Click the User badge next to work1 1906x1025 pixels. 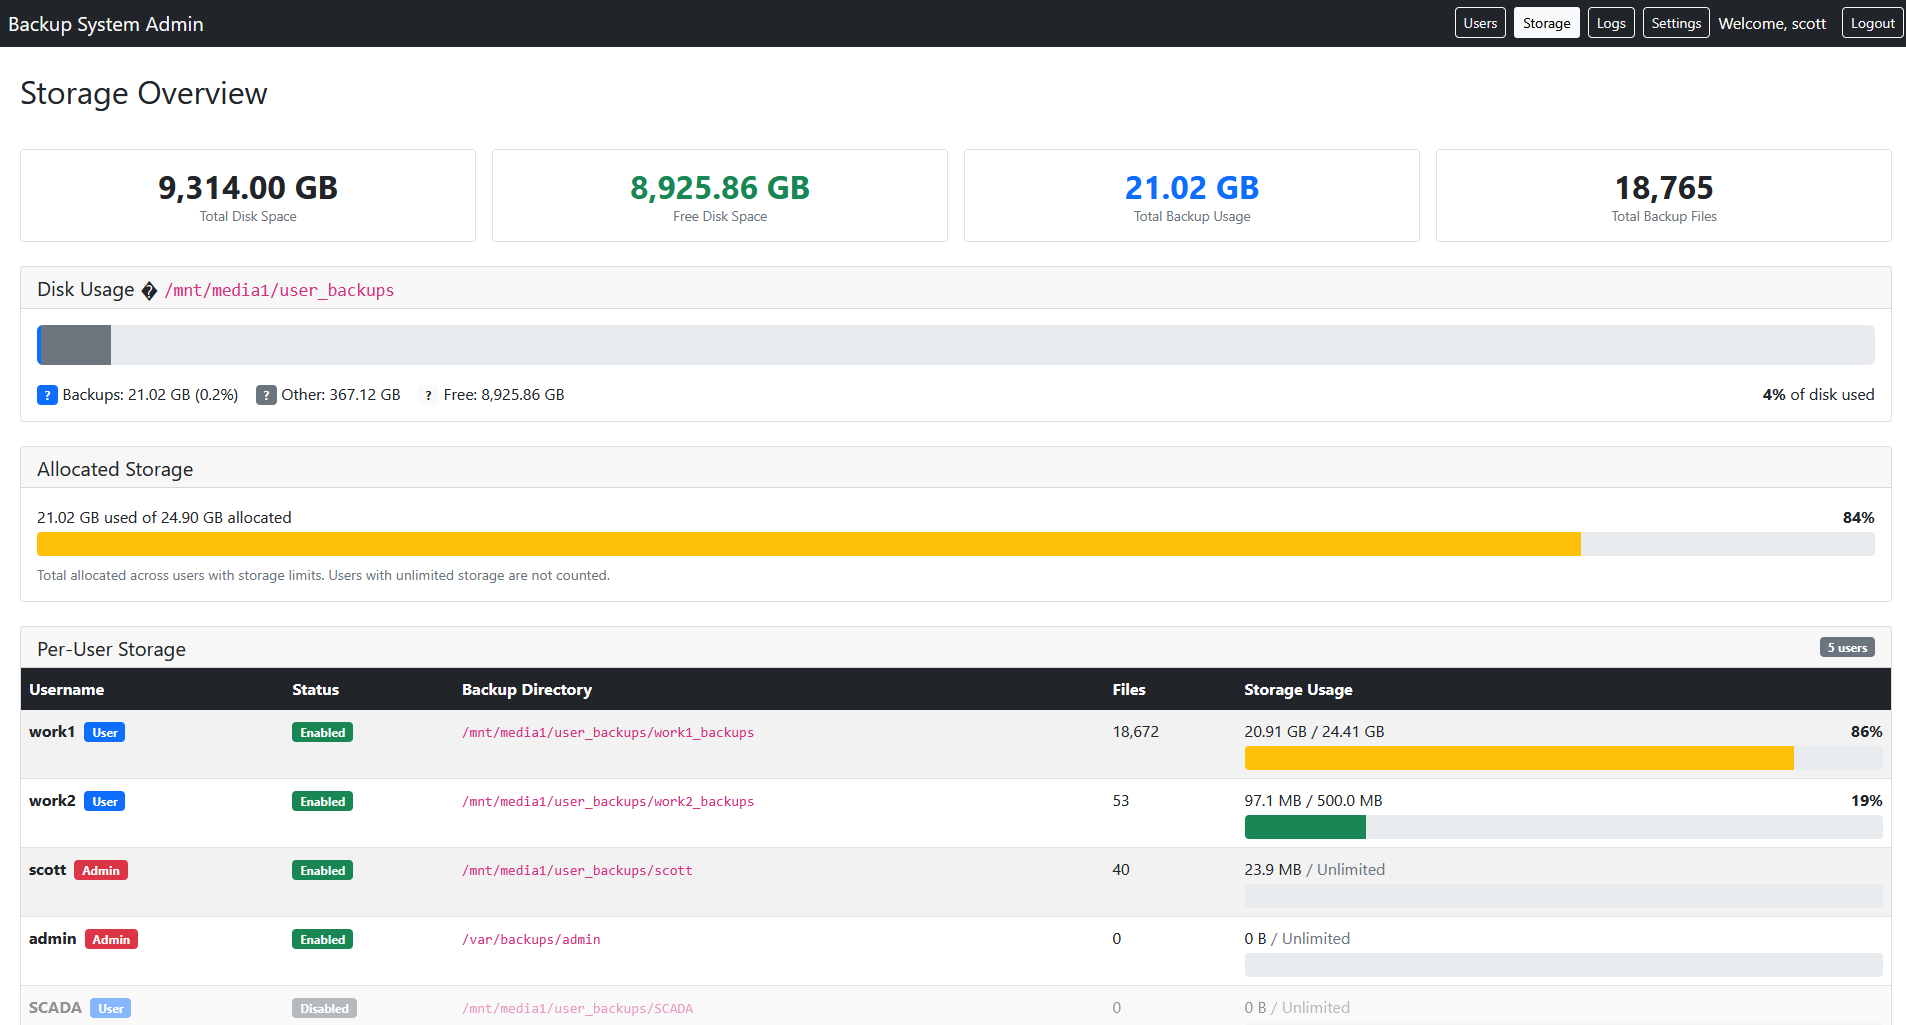[x=105, y=733]
